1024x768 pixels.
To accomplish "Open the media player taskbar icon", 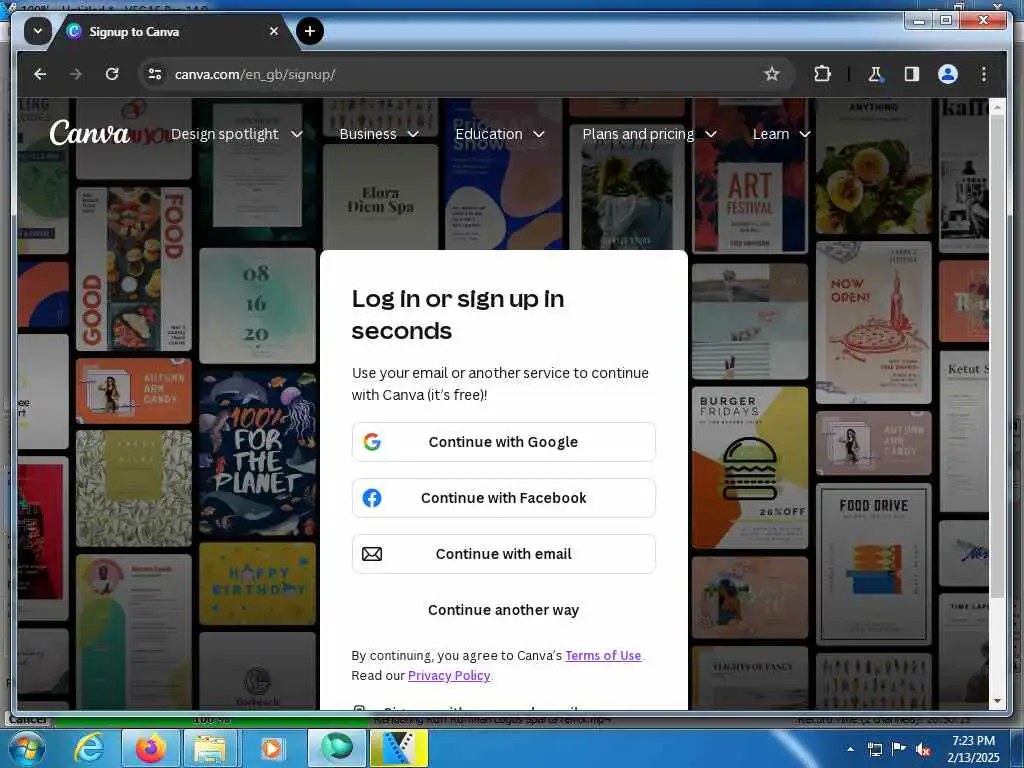I will (x=272, y=749).
